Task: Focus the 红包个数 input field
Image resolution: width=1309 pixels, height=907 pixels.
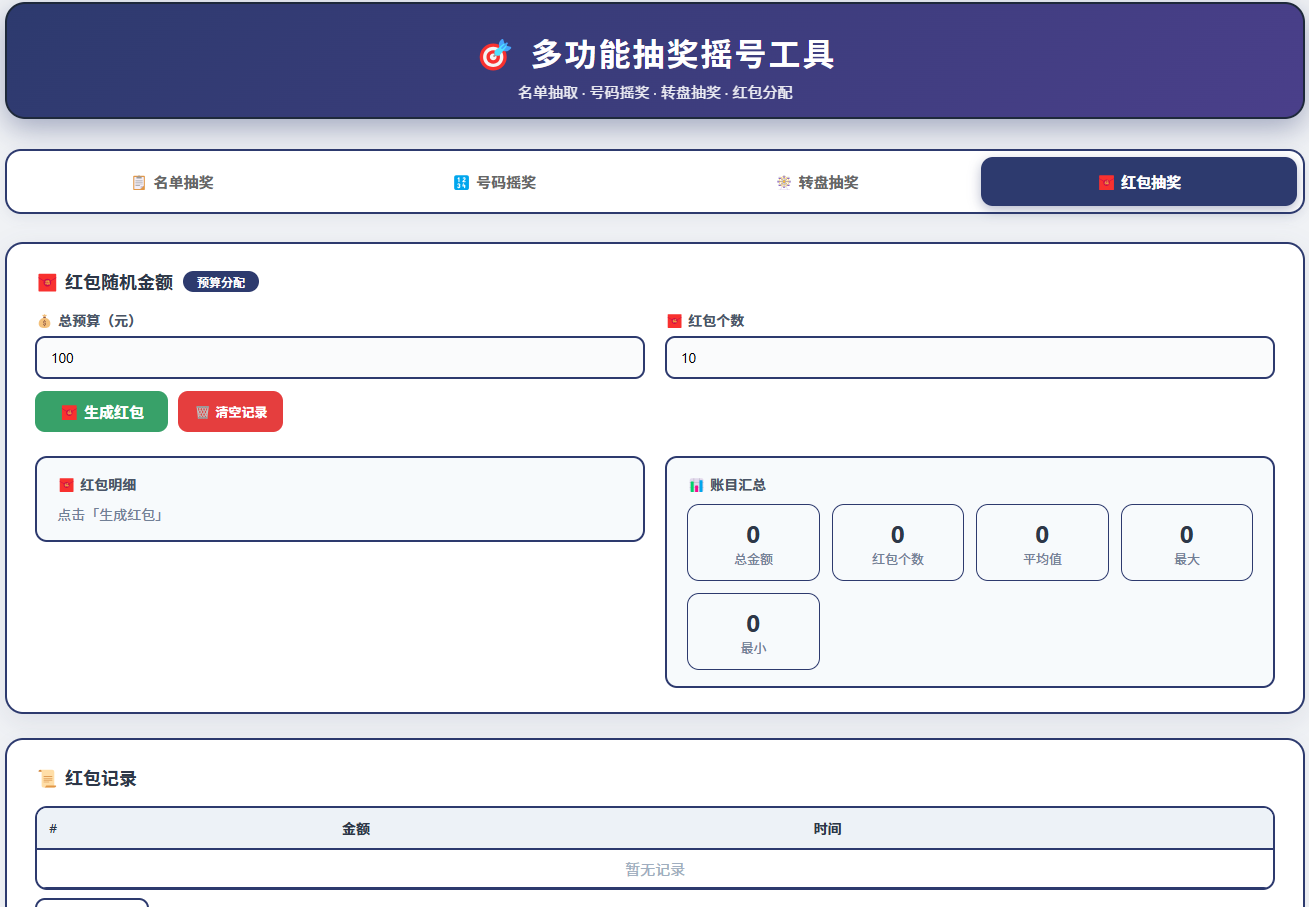Action: [970, 358]
